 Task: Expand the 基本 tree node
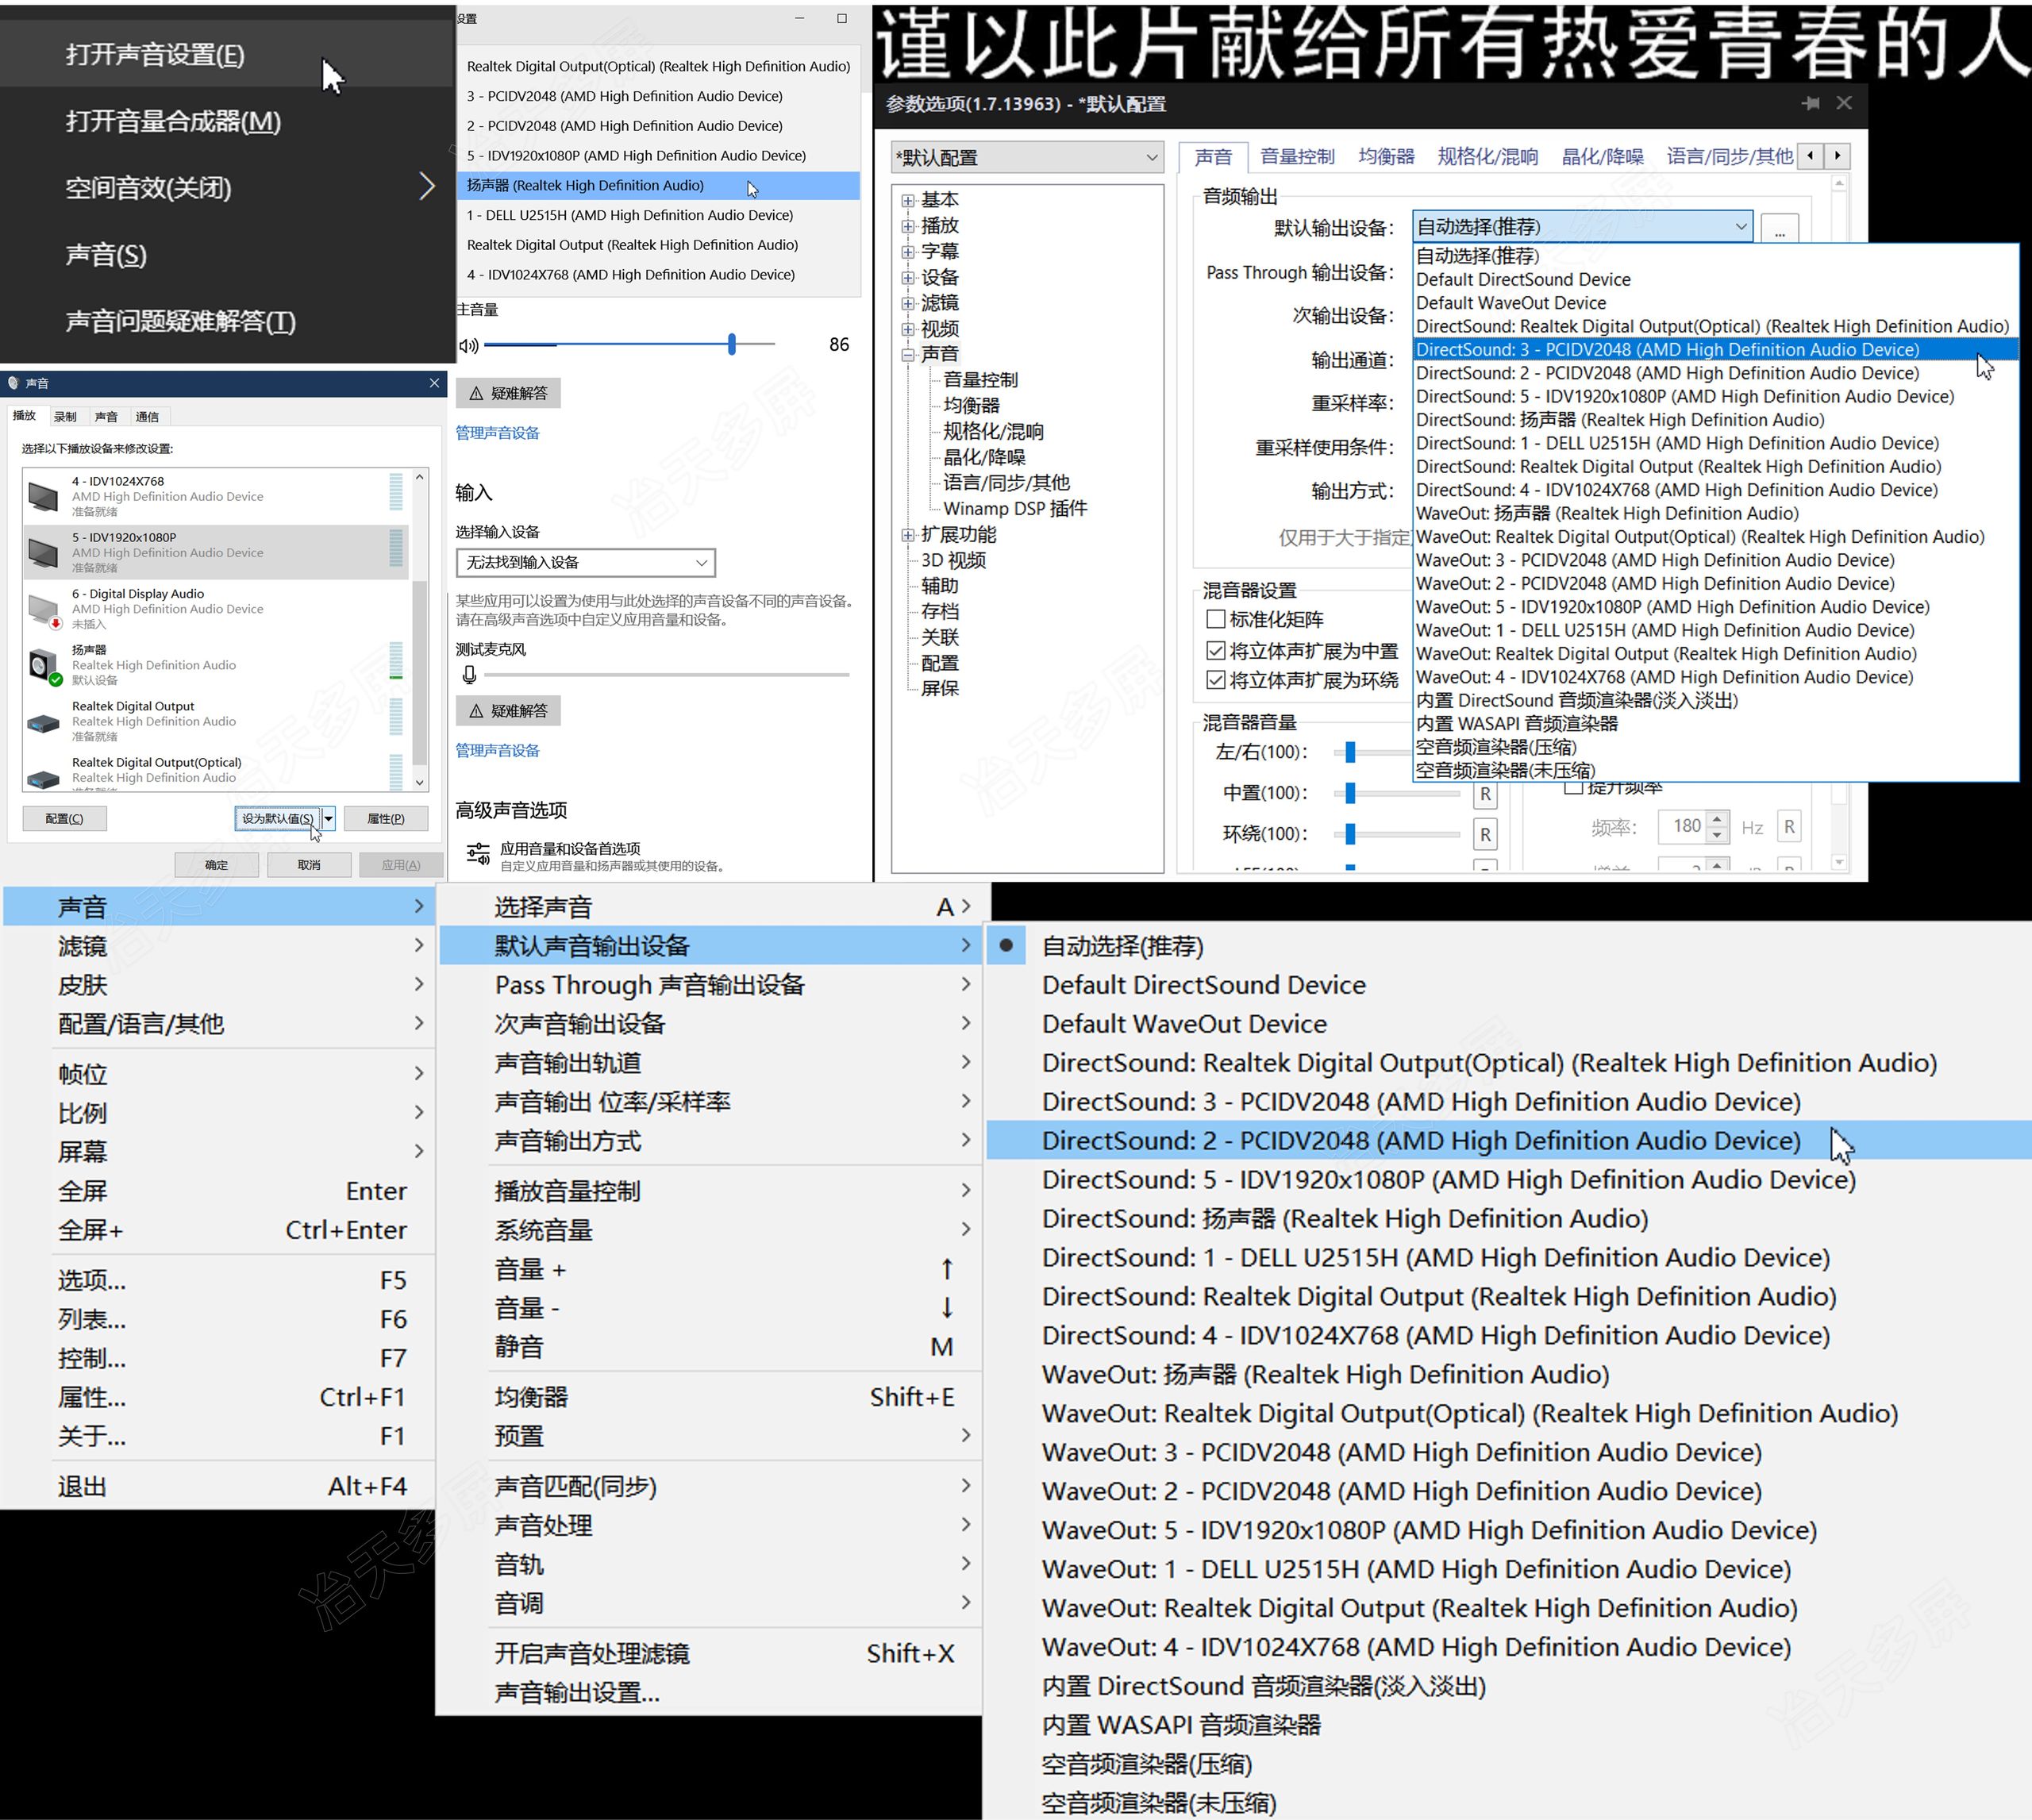(x=908, y=200)
